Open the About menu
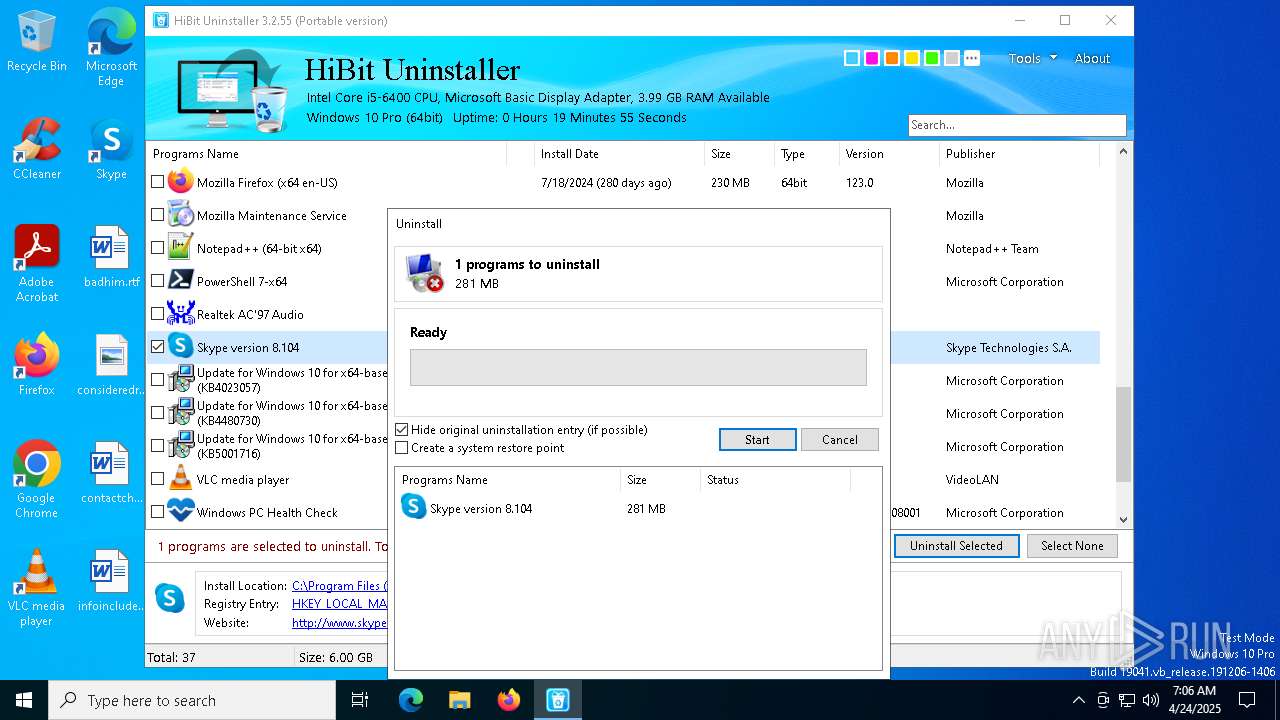1280x720 pixels. click(x=1092, y=58)
